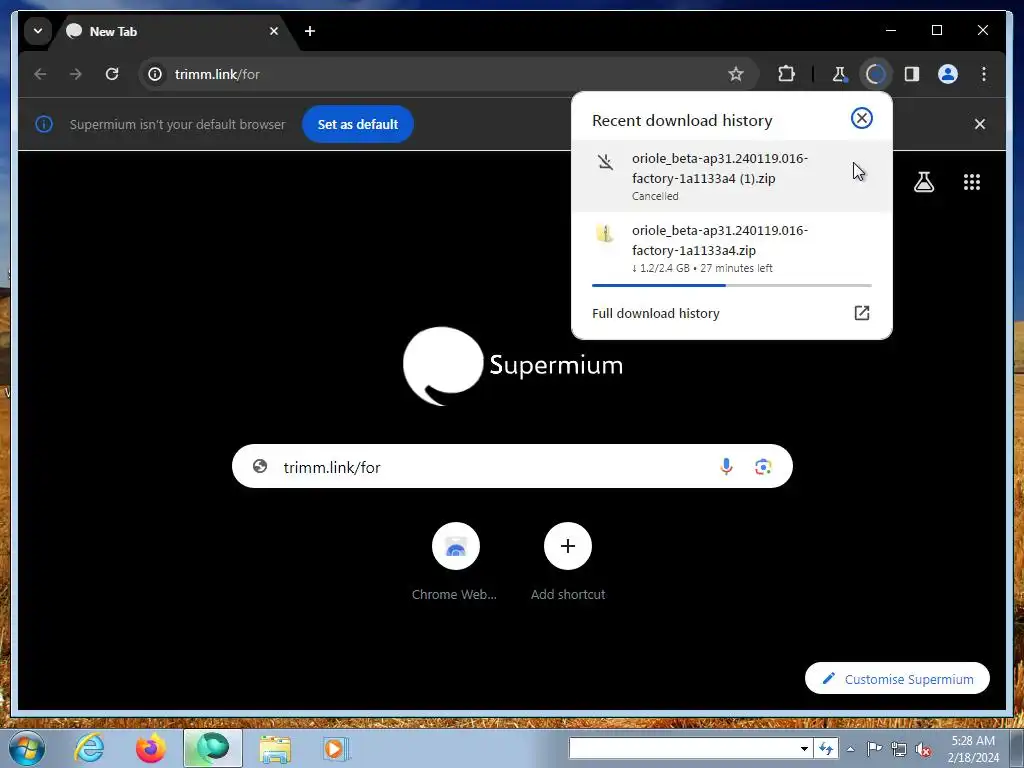
Task: Open Windows Explorer from taskbar
Action: click(x=275, y=748)
